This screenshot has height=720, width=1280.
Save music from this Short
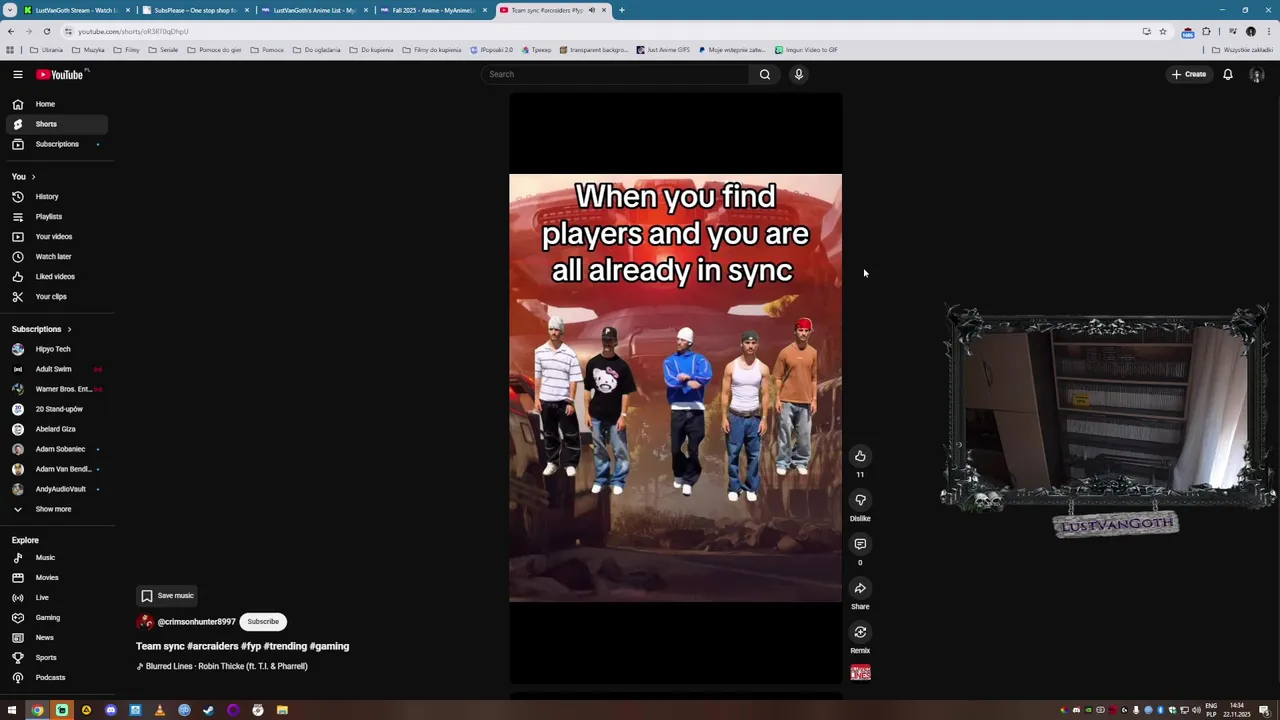click(167, 596)
